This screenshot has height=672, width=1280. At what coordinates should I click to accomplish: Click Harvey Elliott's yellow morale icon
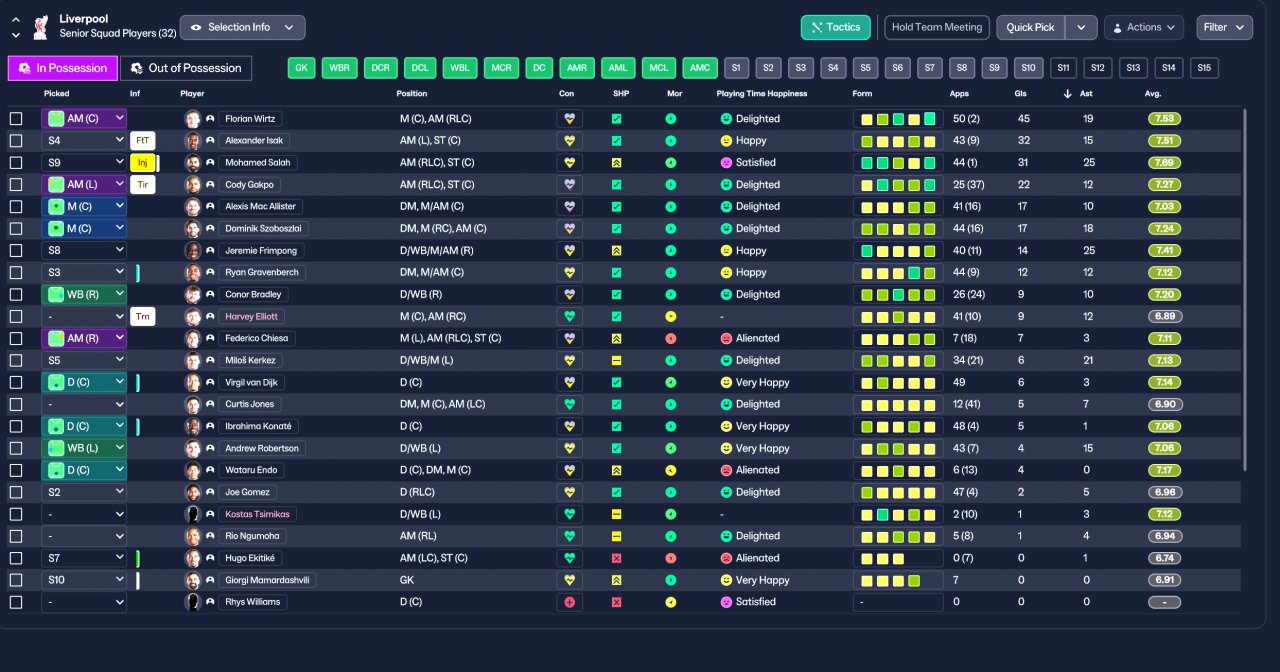671,316
